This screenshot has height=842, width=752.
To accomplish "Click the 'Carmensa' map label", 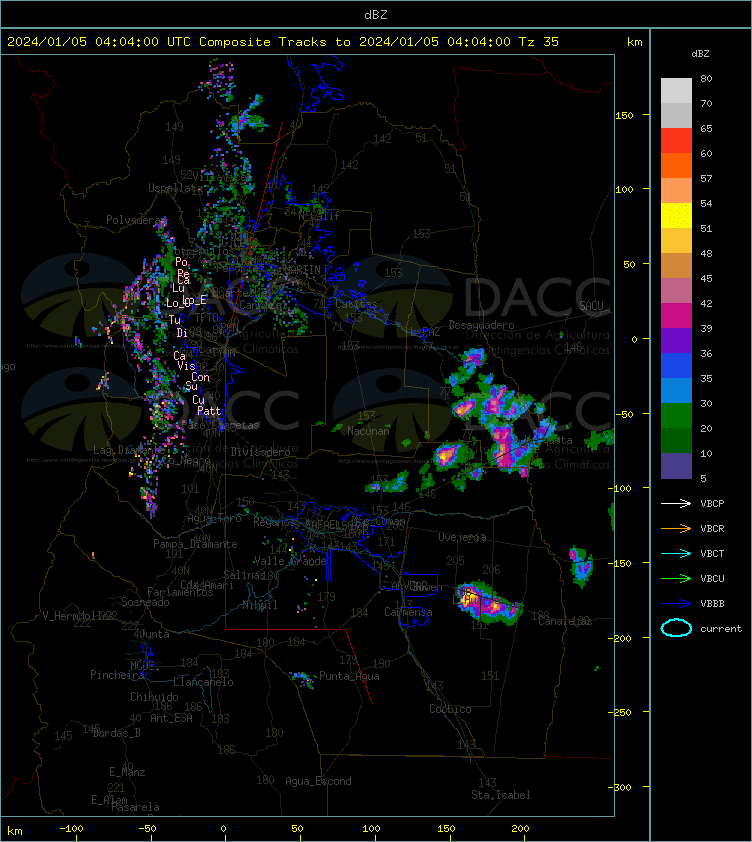I will [x=408, y=612].
